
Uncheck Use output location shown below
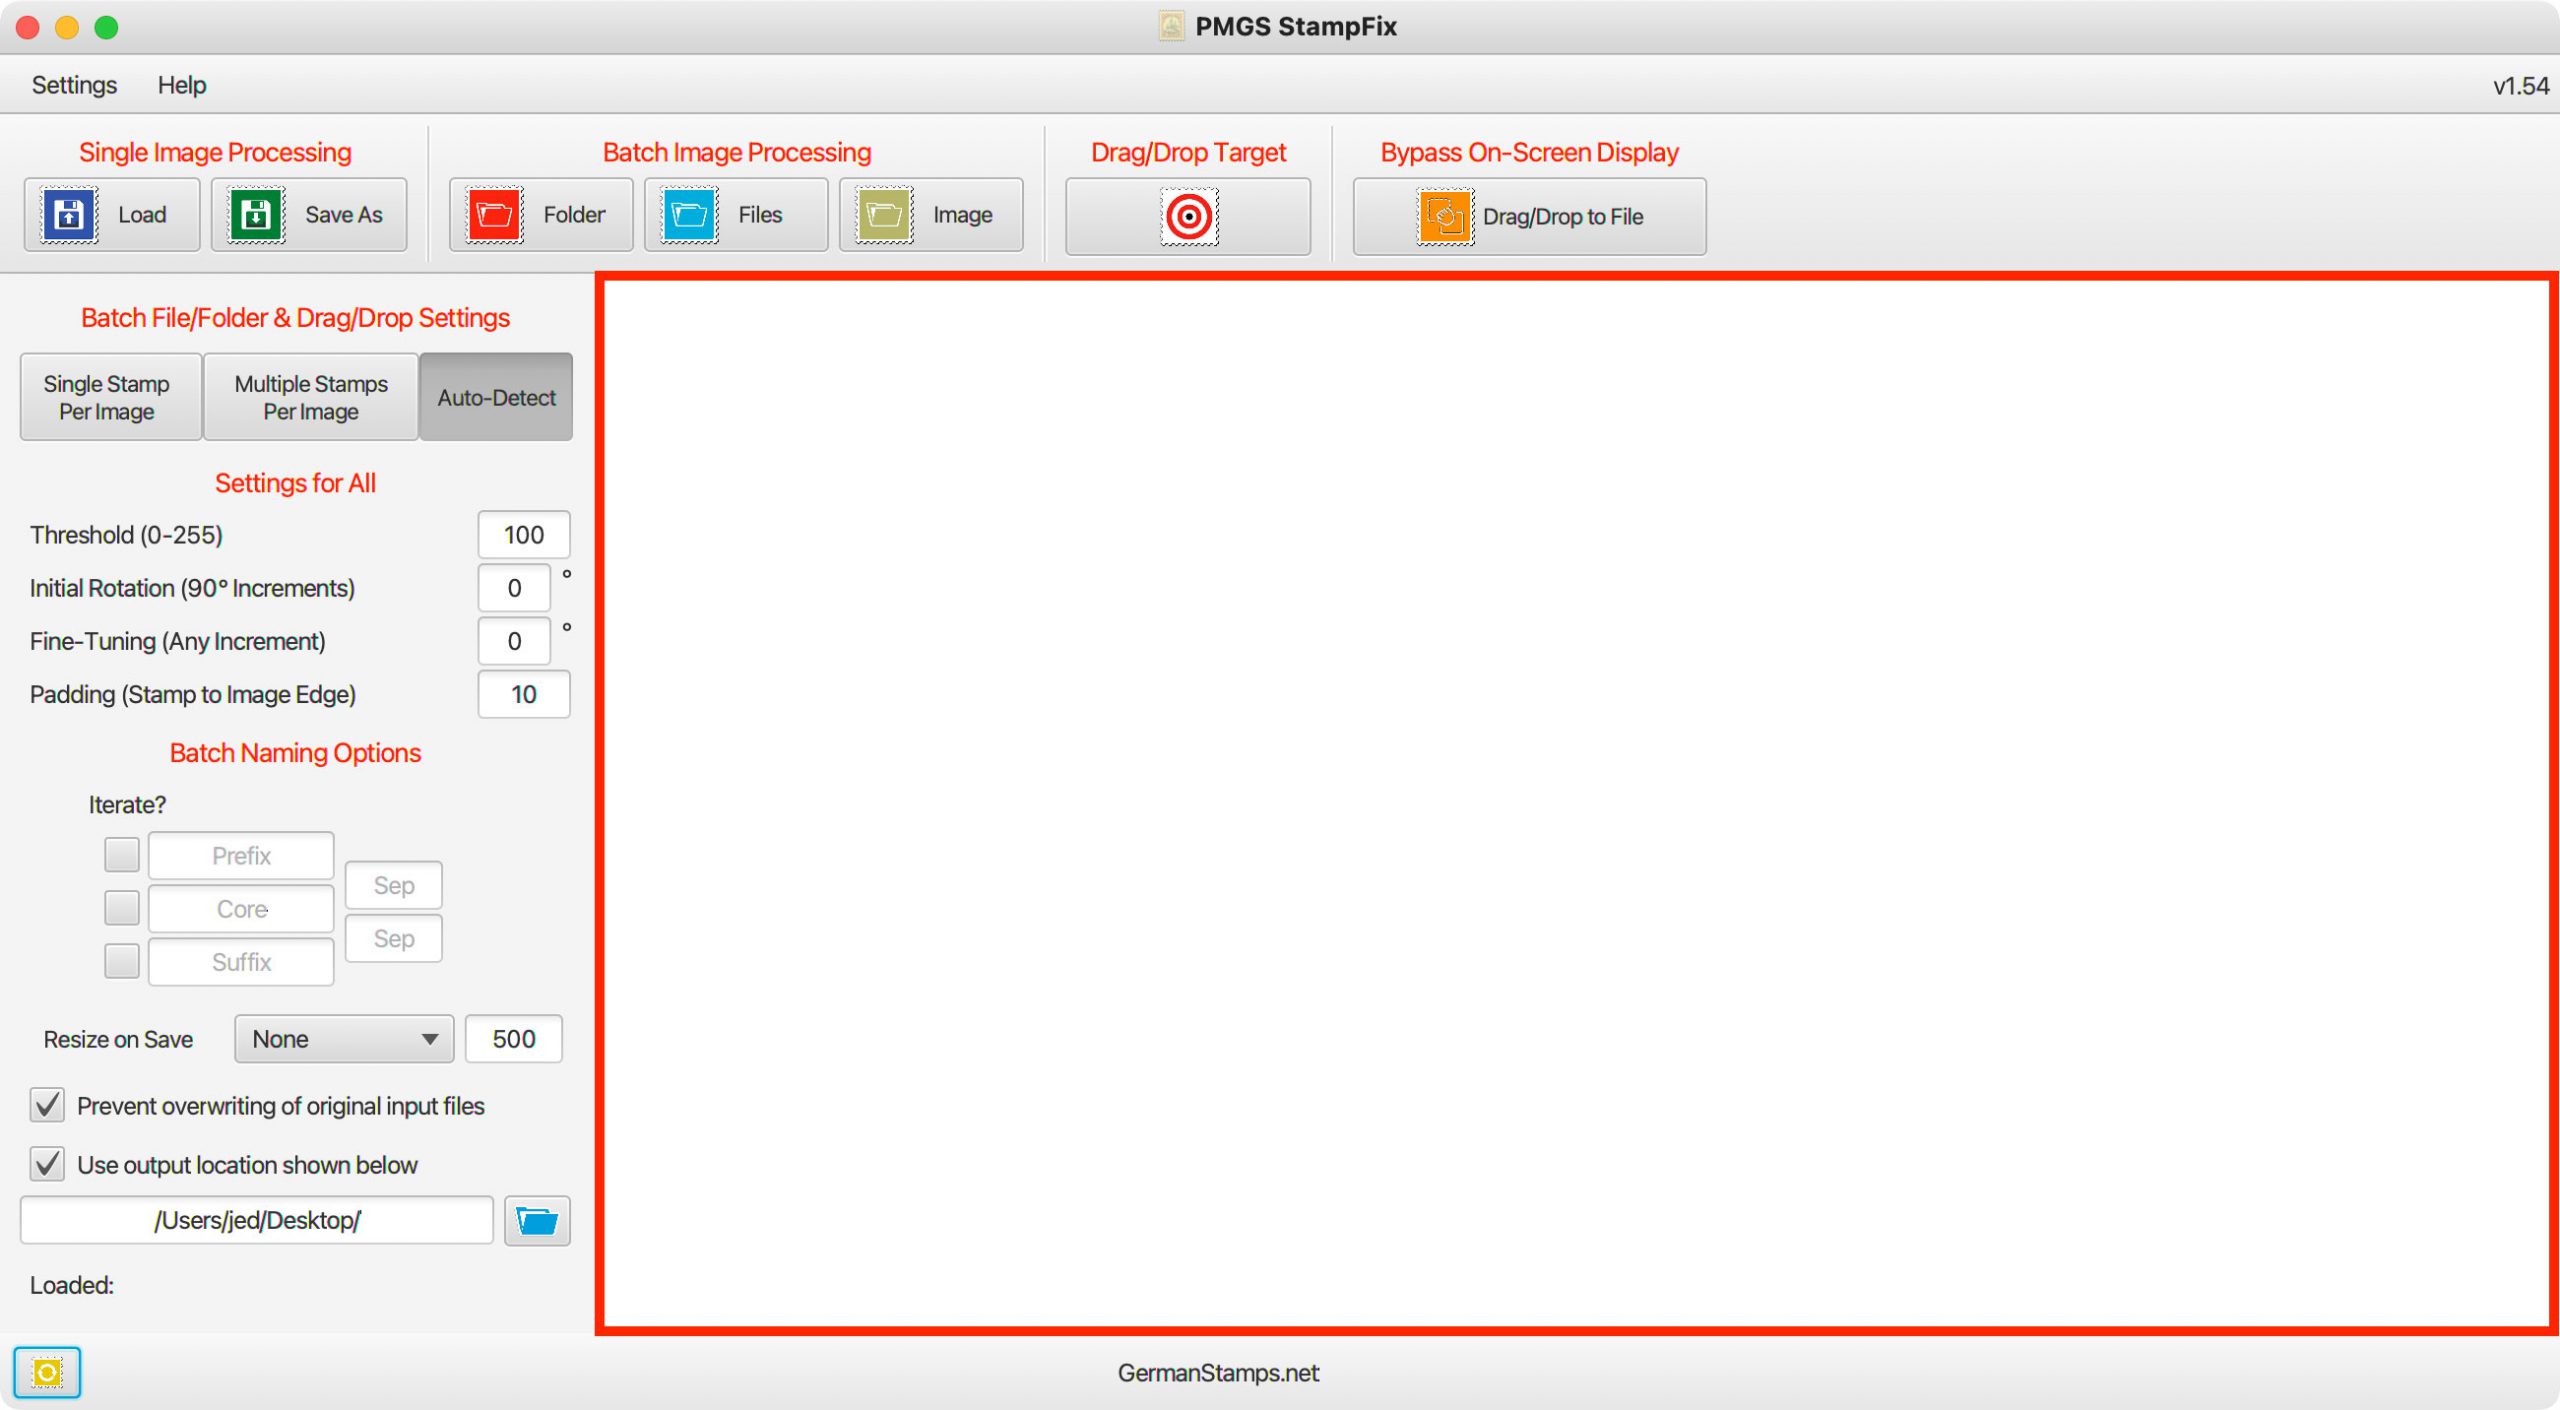47,1165
